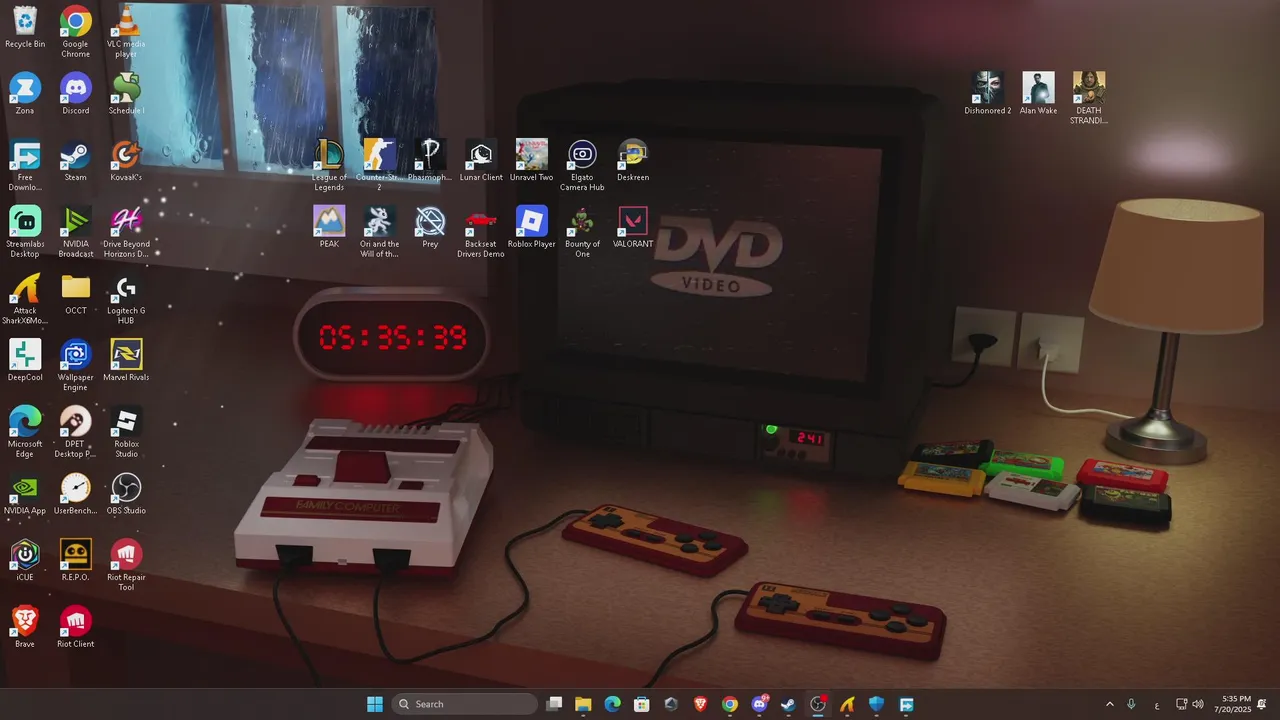Open VLC media player shortcut
The image size is (1280, 720).
pos(126,32)
